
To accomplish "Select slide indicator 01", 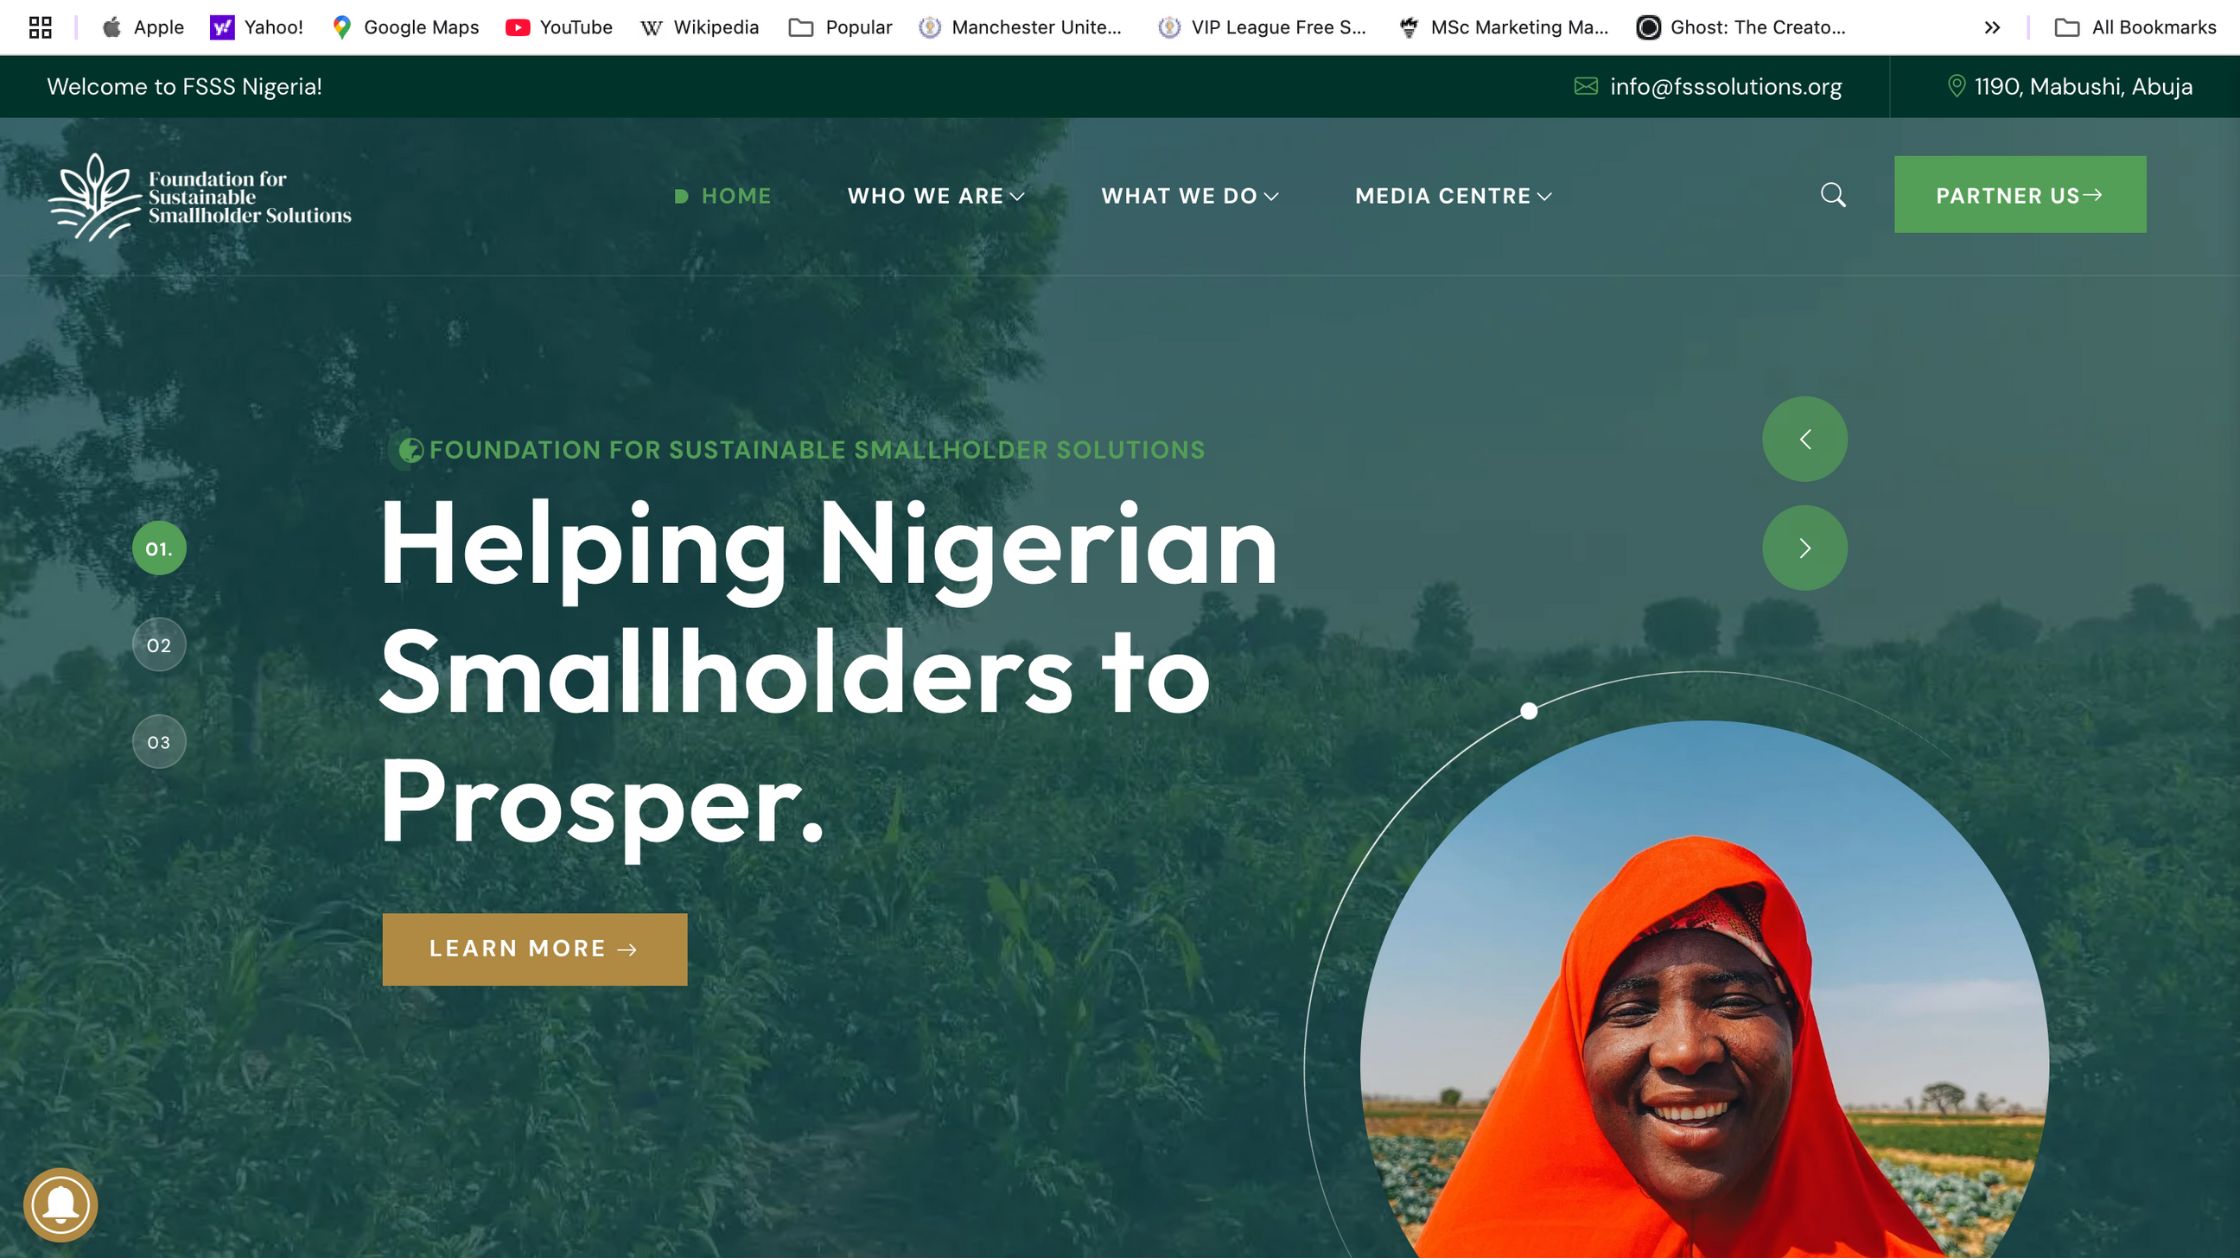I will coord(159,548).
